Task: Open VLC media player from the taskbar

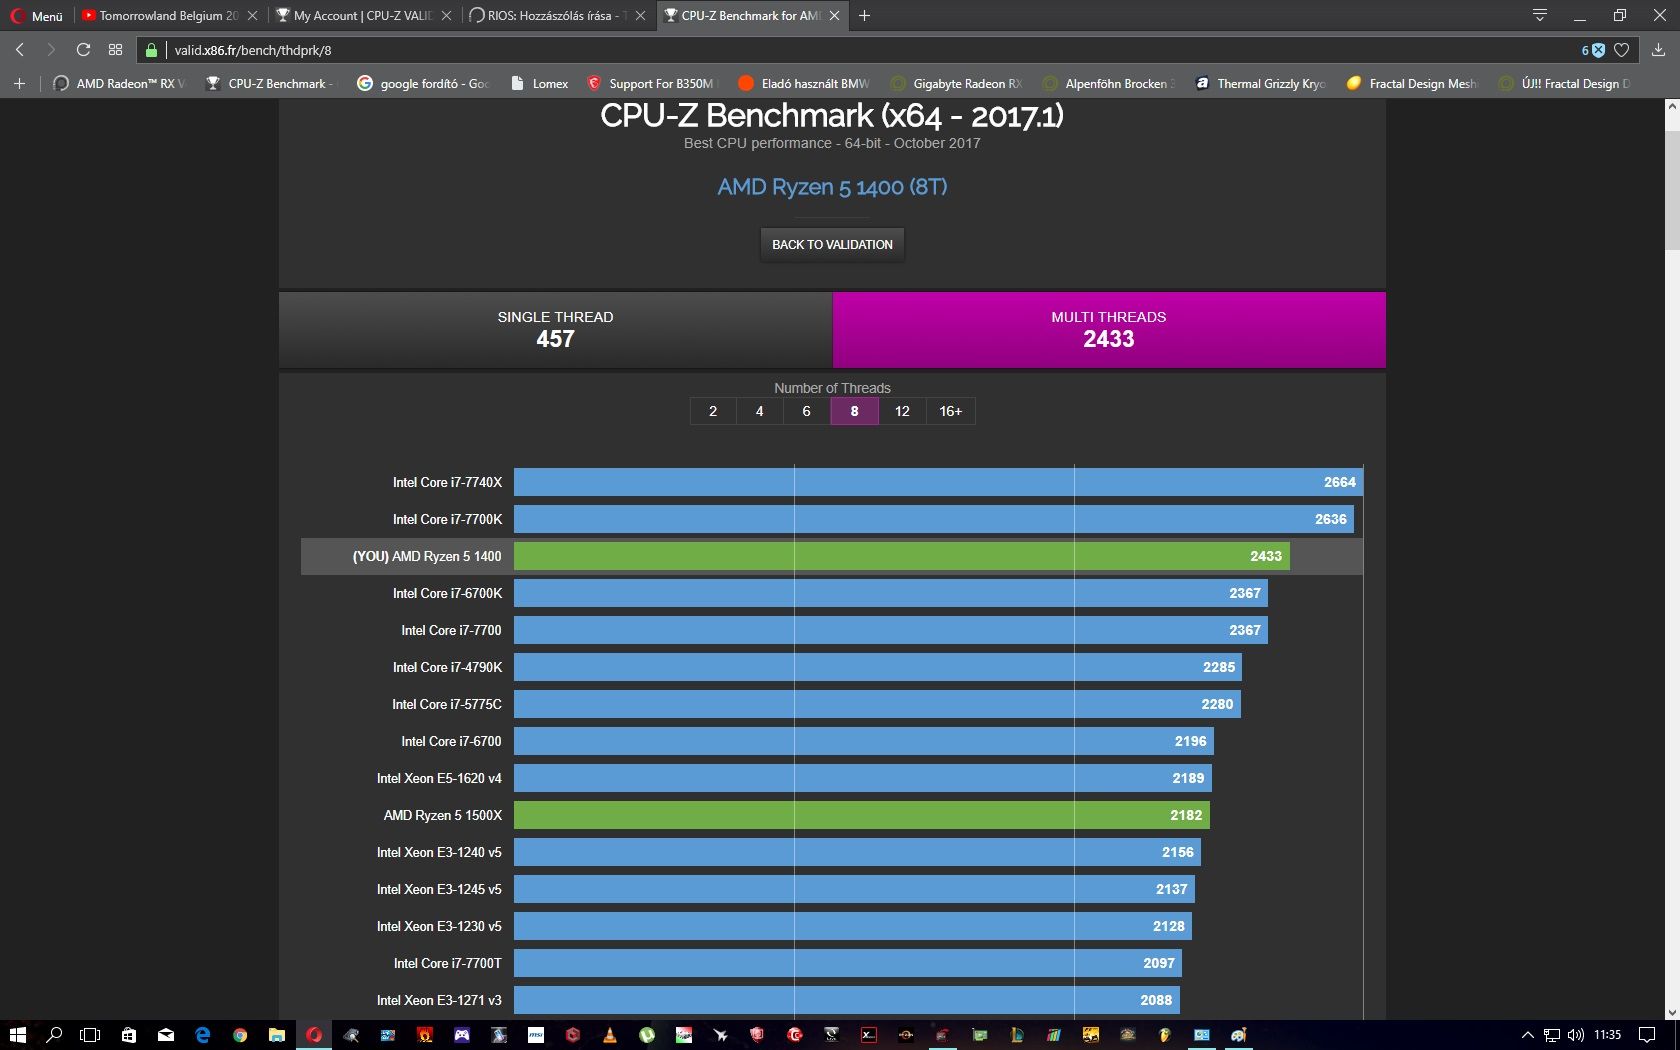Action: coord(609,1035)
